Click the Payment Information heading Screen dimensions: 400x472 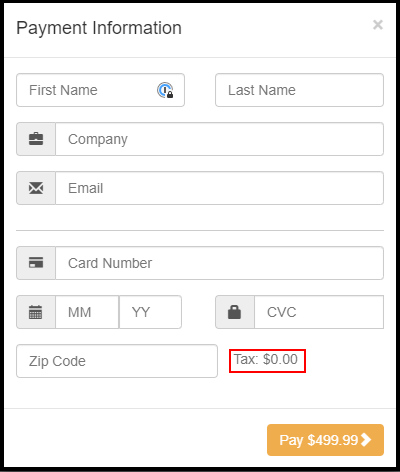pos(99,28)
